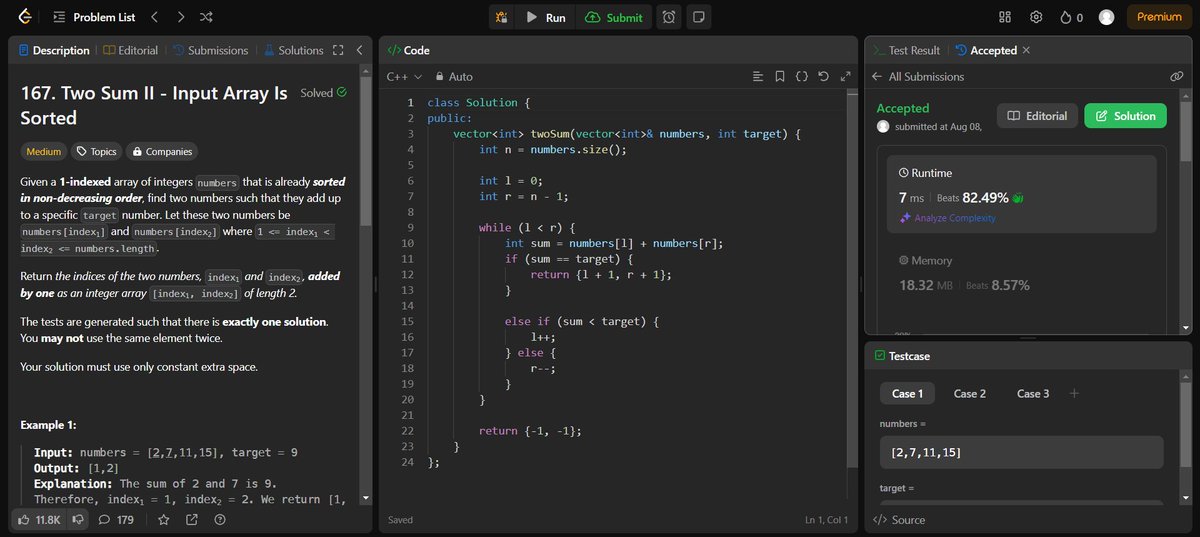
Task: Start the debugger icon beside Run
Action: (501, 17)
